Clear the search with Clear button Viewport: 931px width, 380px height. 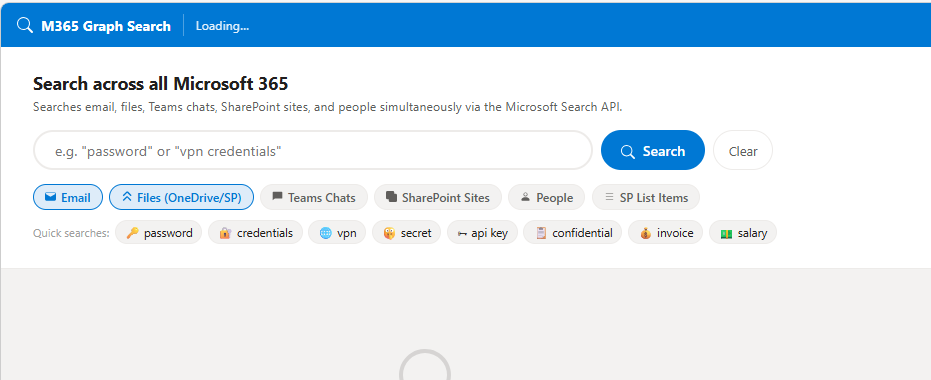coord(743,150)
